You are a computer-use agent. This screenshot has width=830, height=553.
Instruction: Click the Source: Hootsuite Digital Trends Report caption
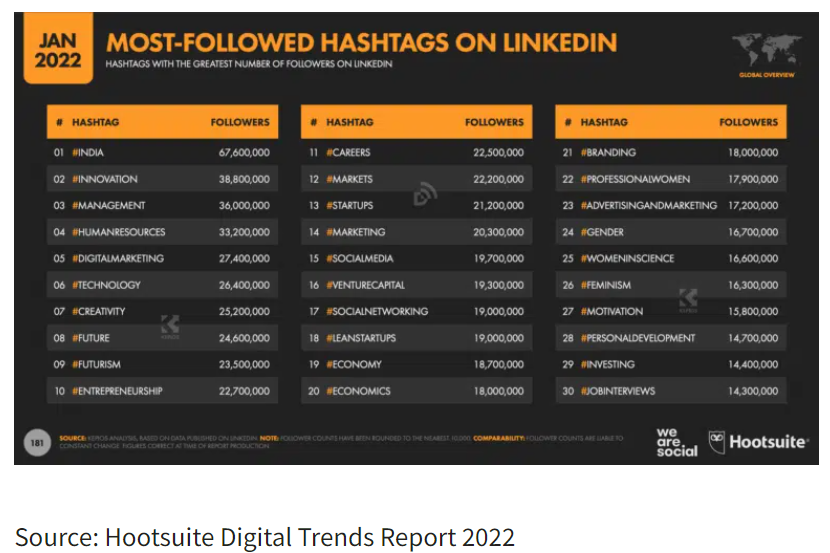point(265,537)
